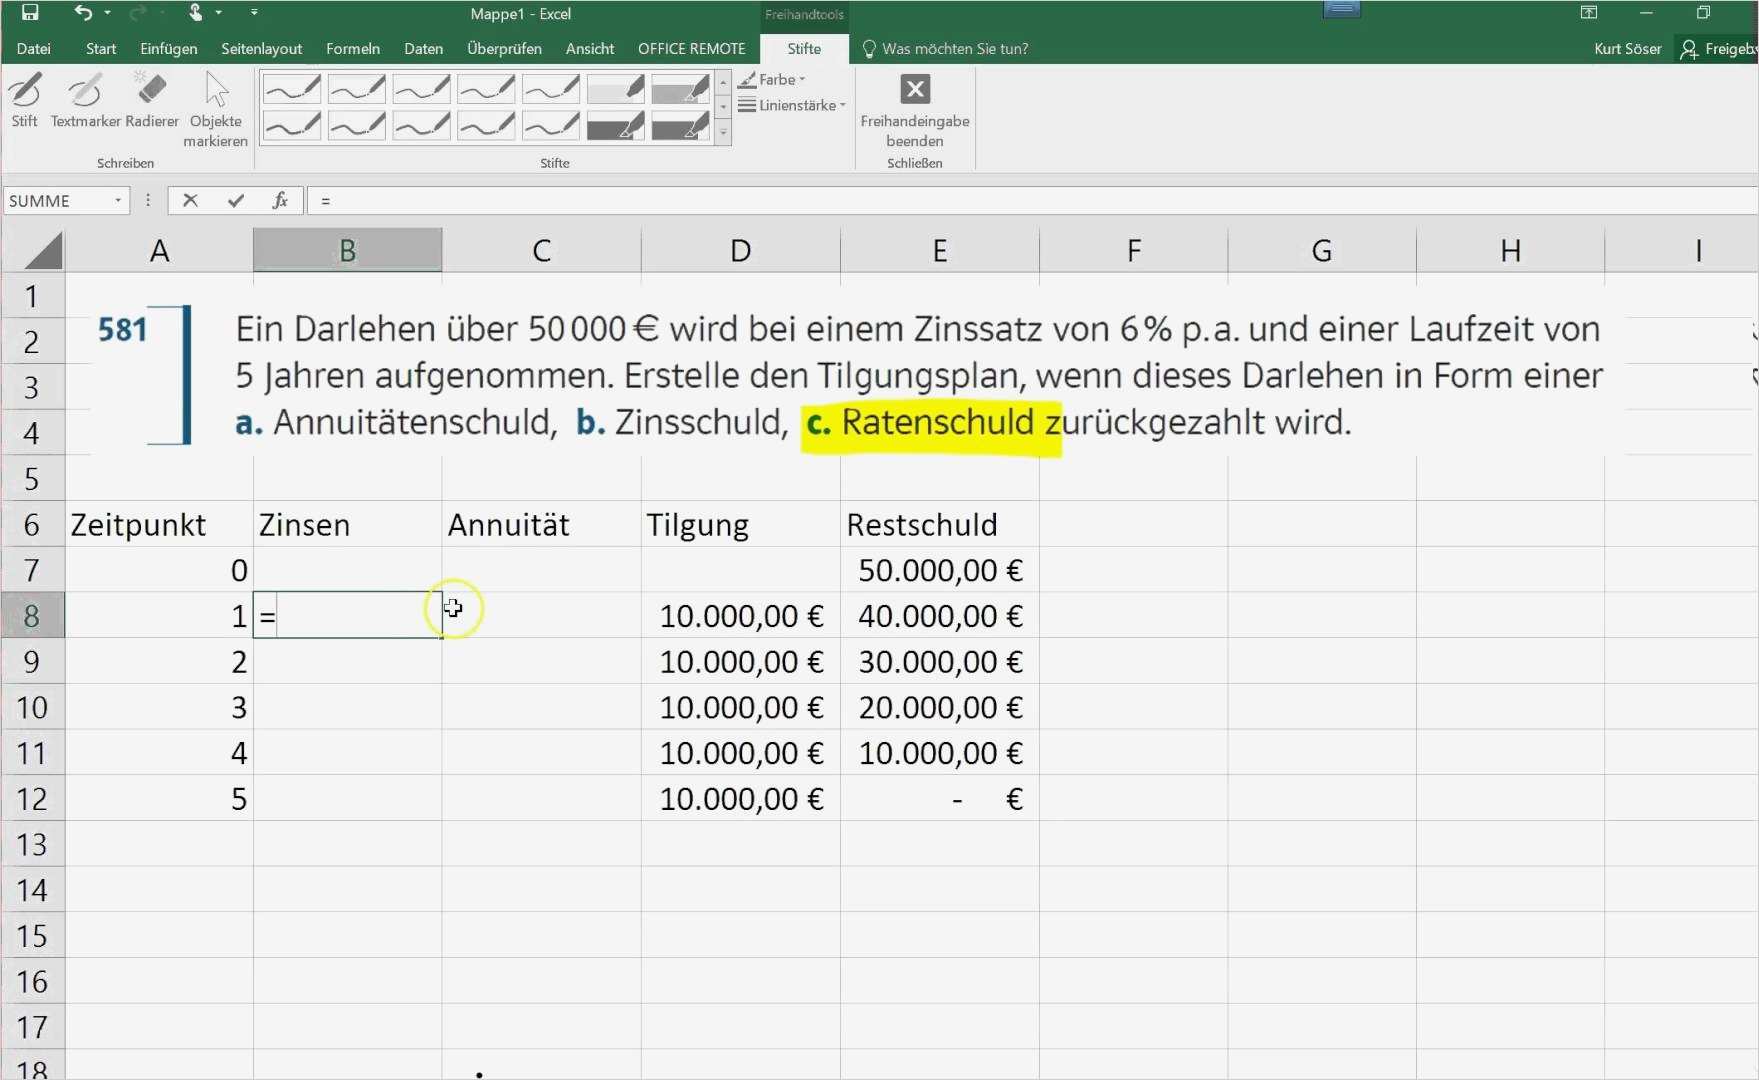Choose the Radierer eraser tool
1759x1080 pixels.
tap(152, 100)
